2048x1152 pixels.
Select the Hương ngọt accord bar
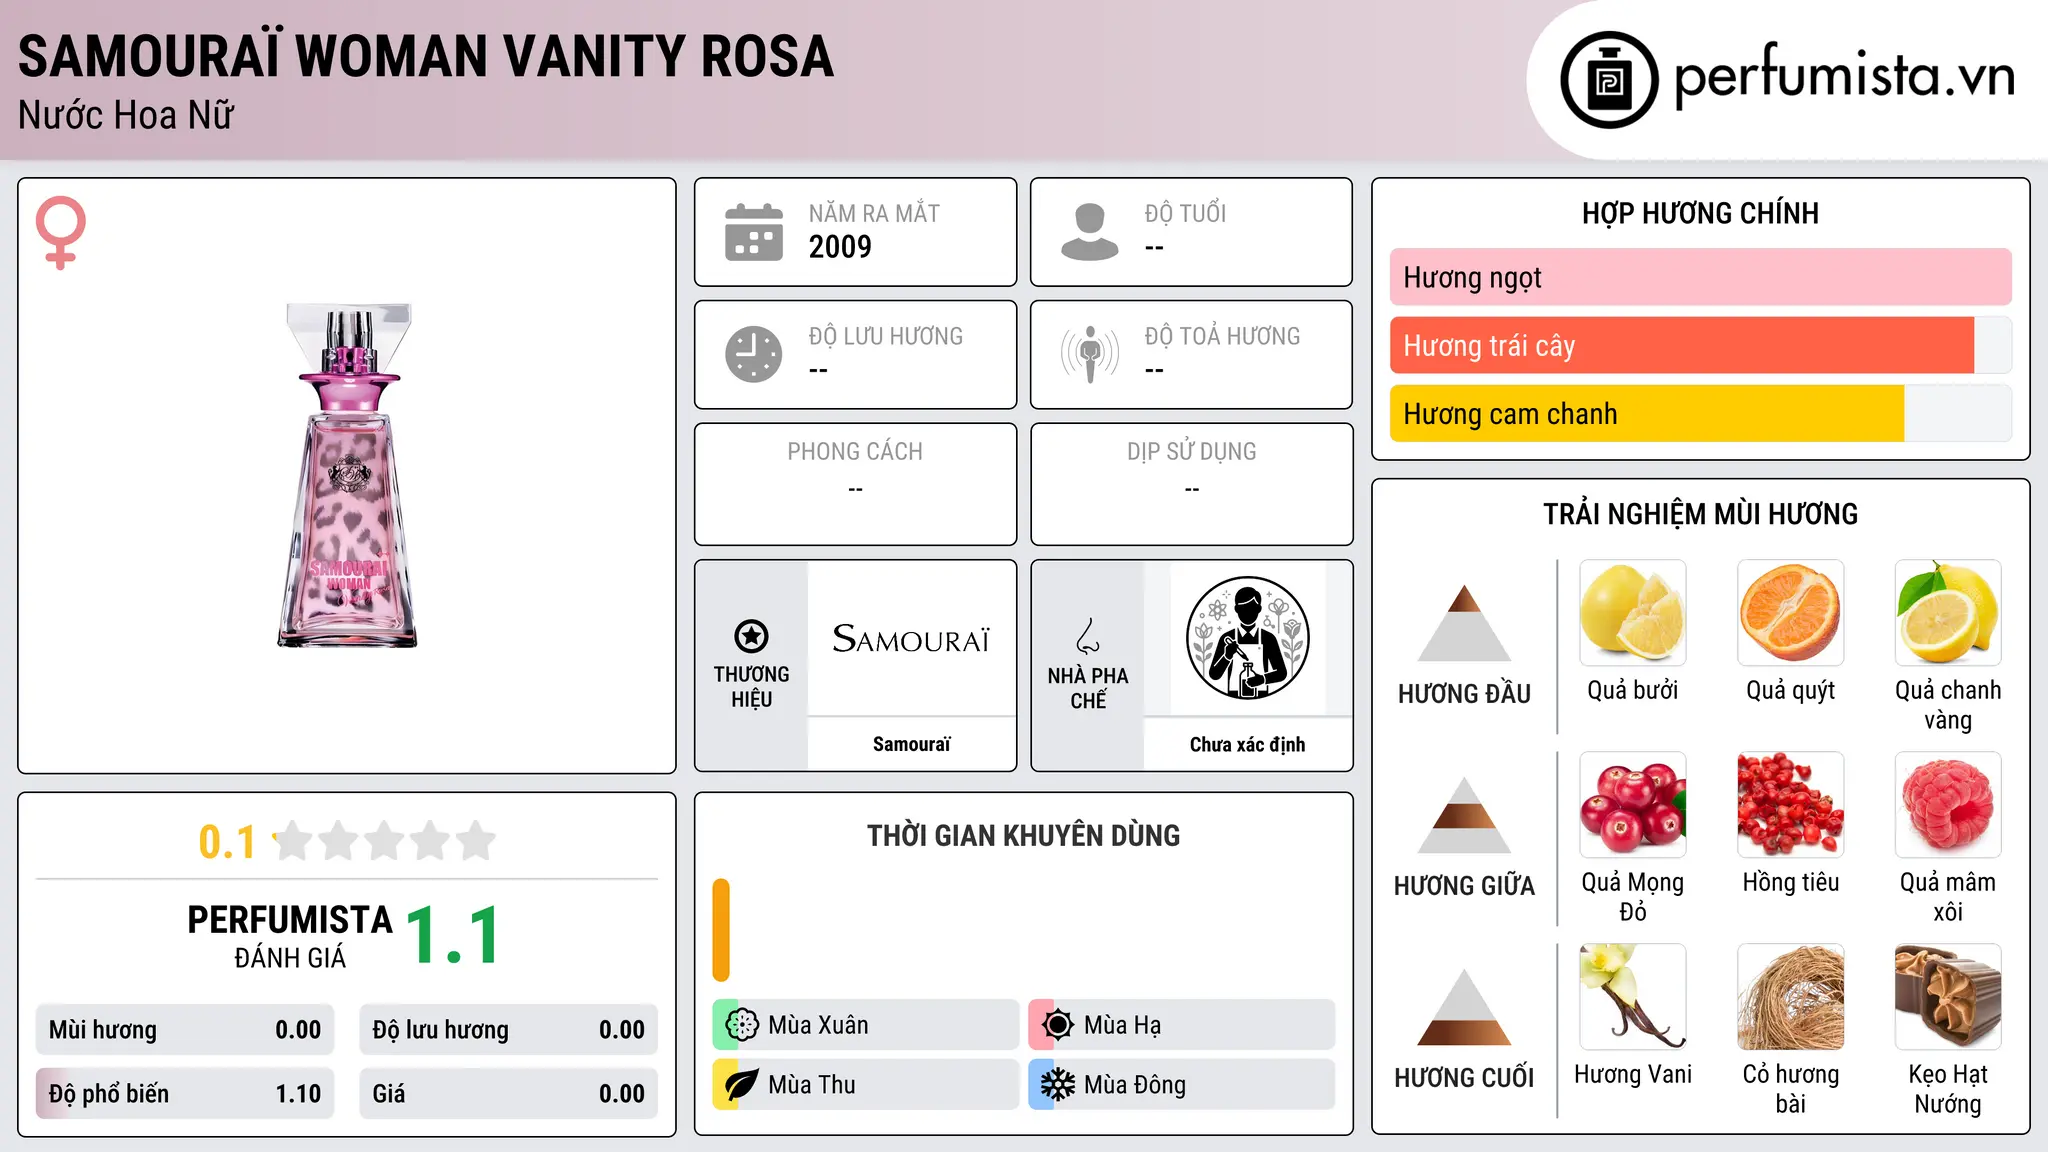[1700, 277]
